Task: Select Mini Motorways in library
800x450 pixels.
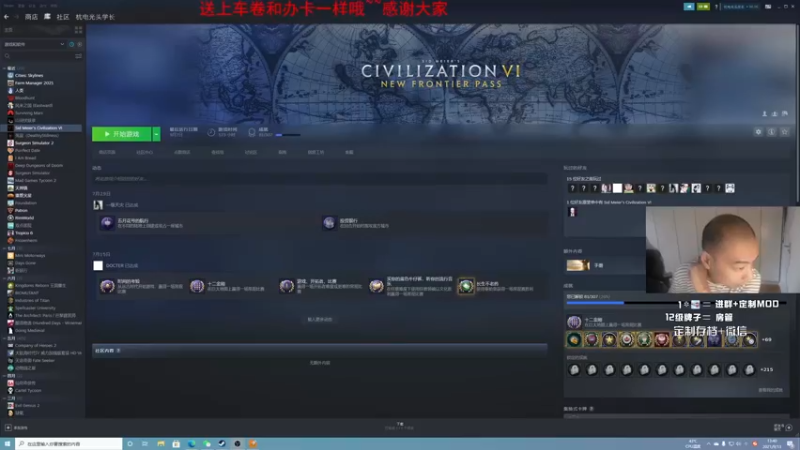Action: click(30, 256)
